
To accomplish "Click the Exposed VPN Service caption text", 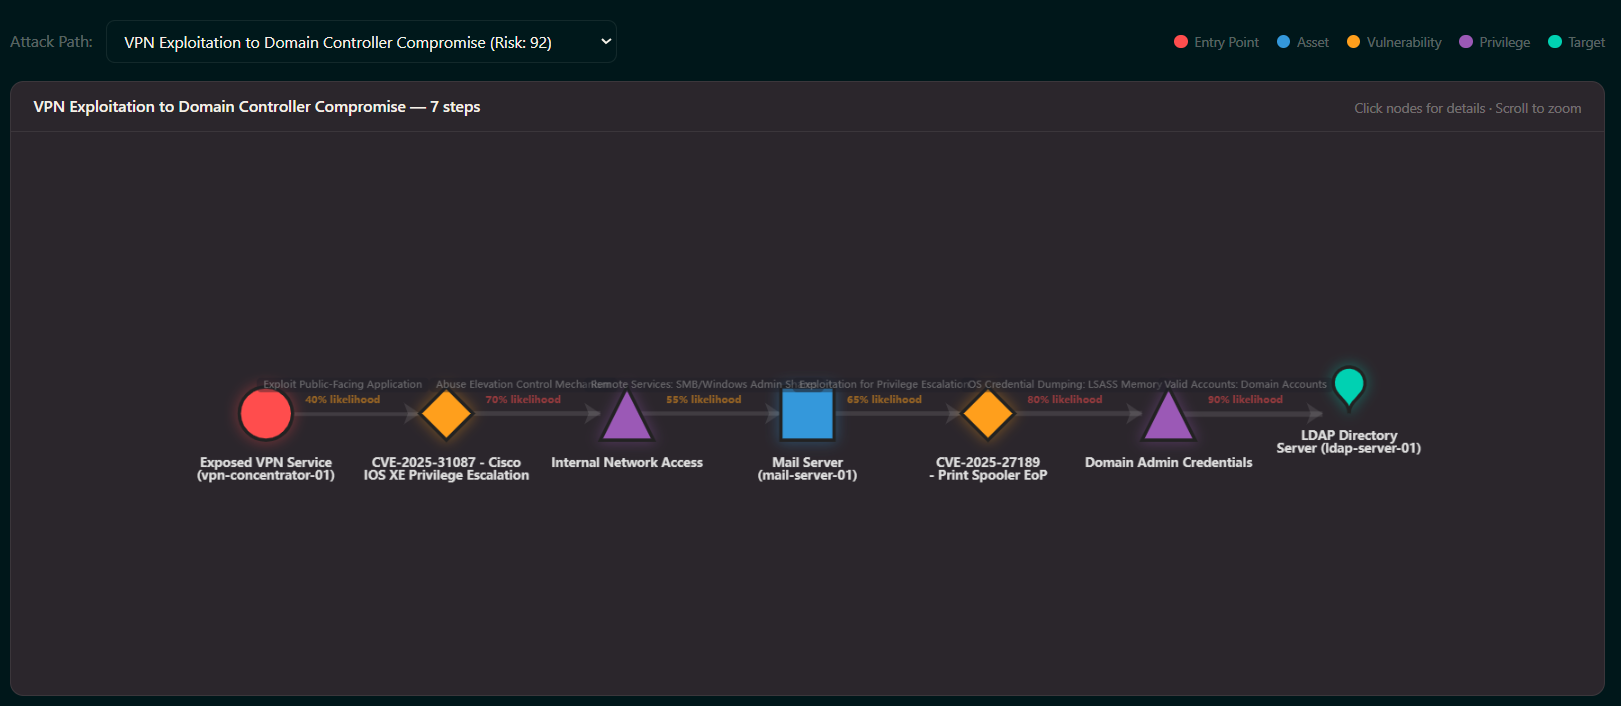I will tap(266, 469).
